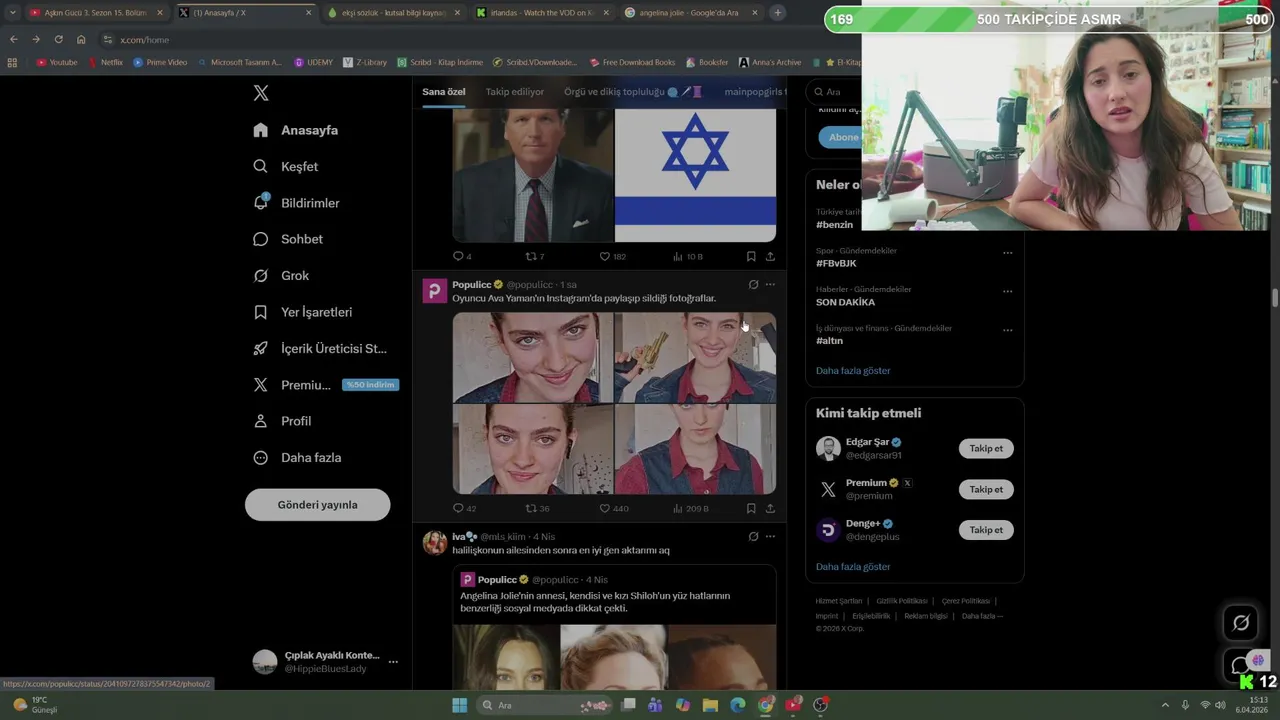Follow Denge+ with Takip et

pyautogui.click(x=986, y=530)
